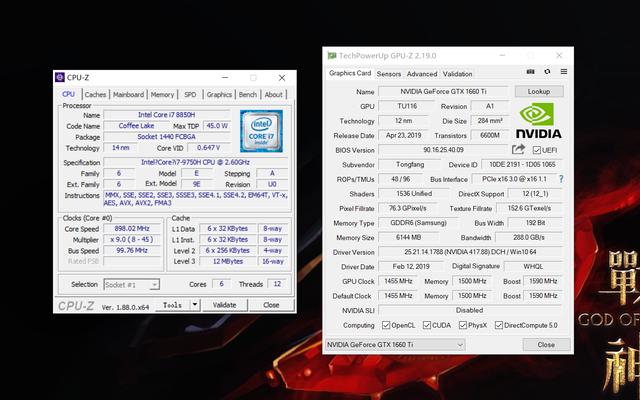Switch to the Mainboard tab

(x=129, y=94)
